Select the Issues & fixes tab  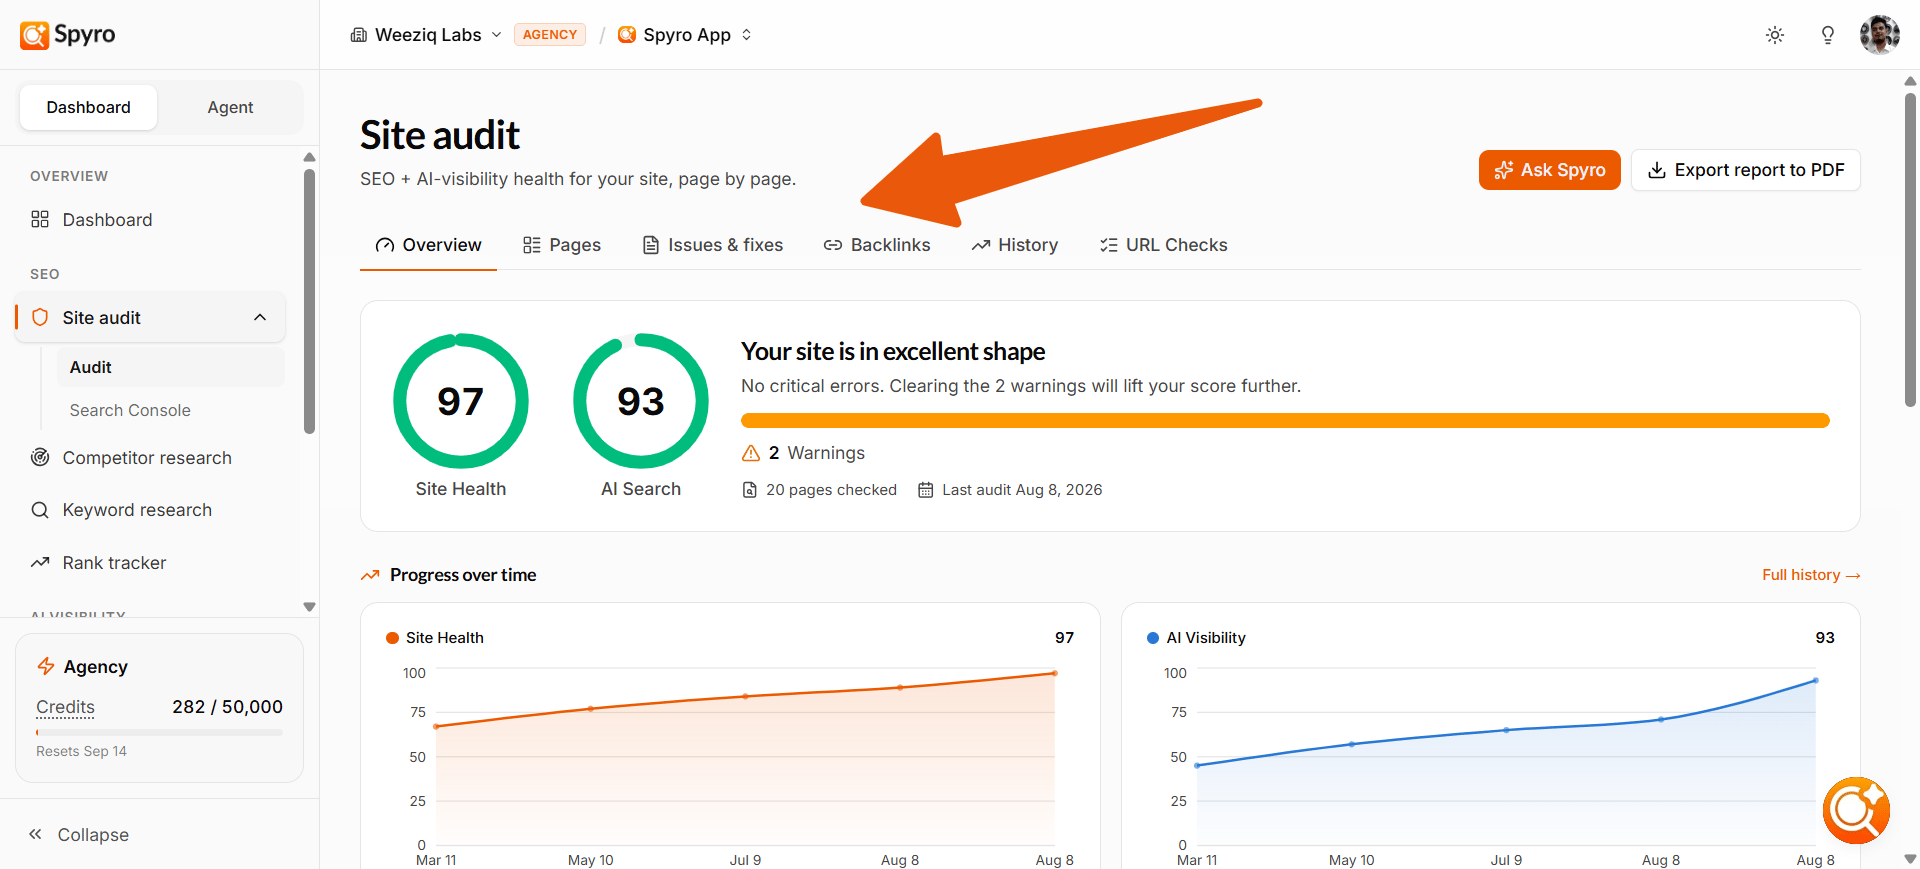point(712,245)
